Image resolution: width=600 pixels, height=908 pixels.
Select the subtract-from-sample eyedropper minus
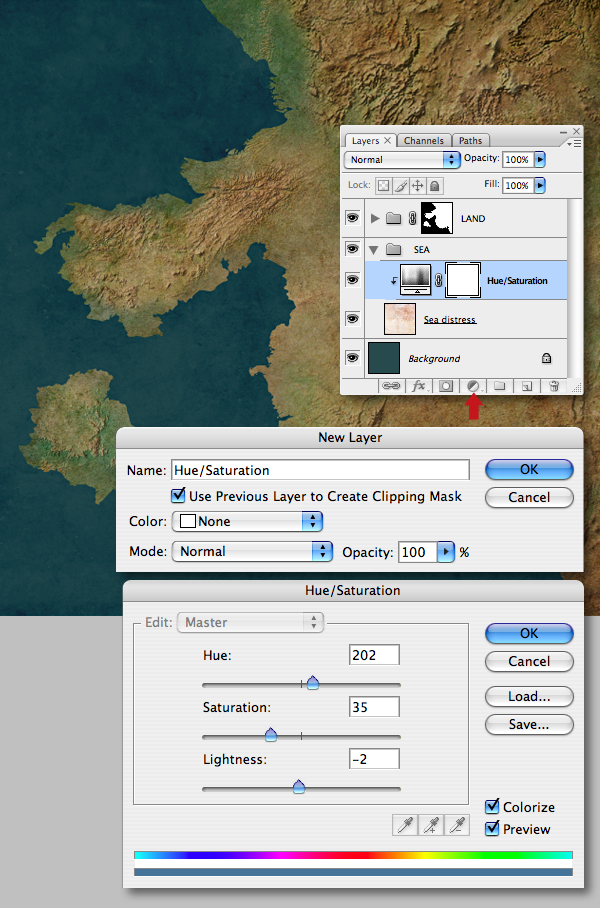coord(456,825)
